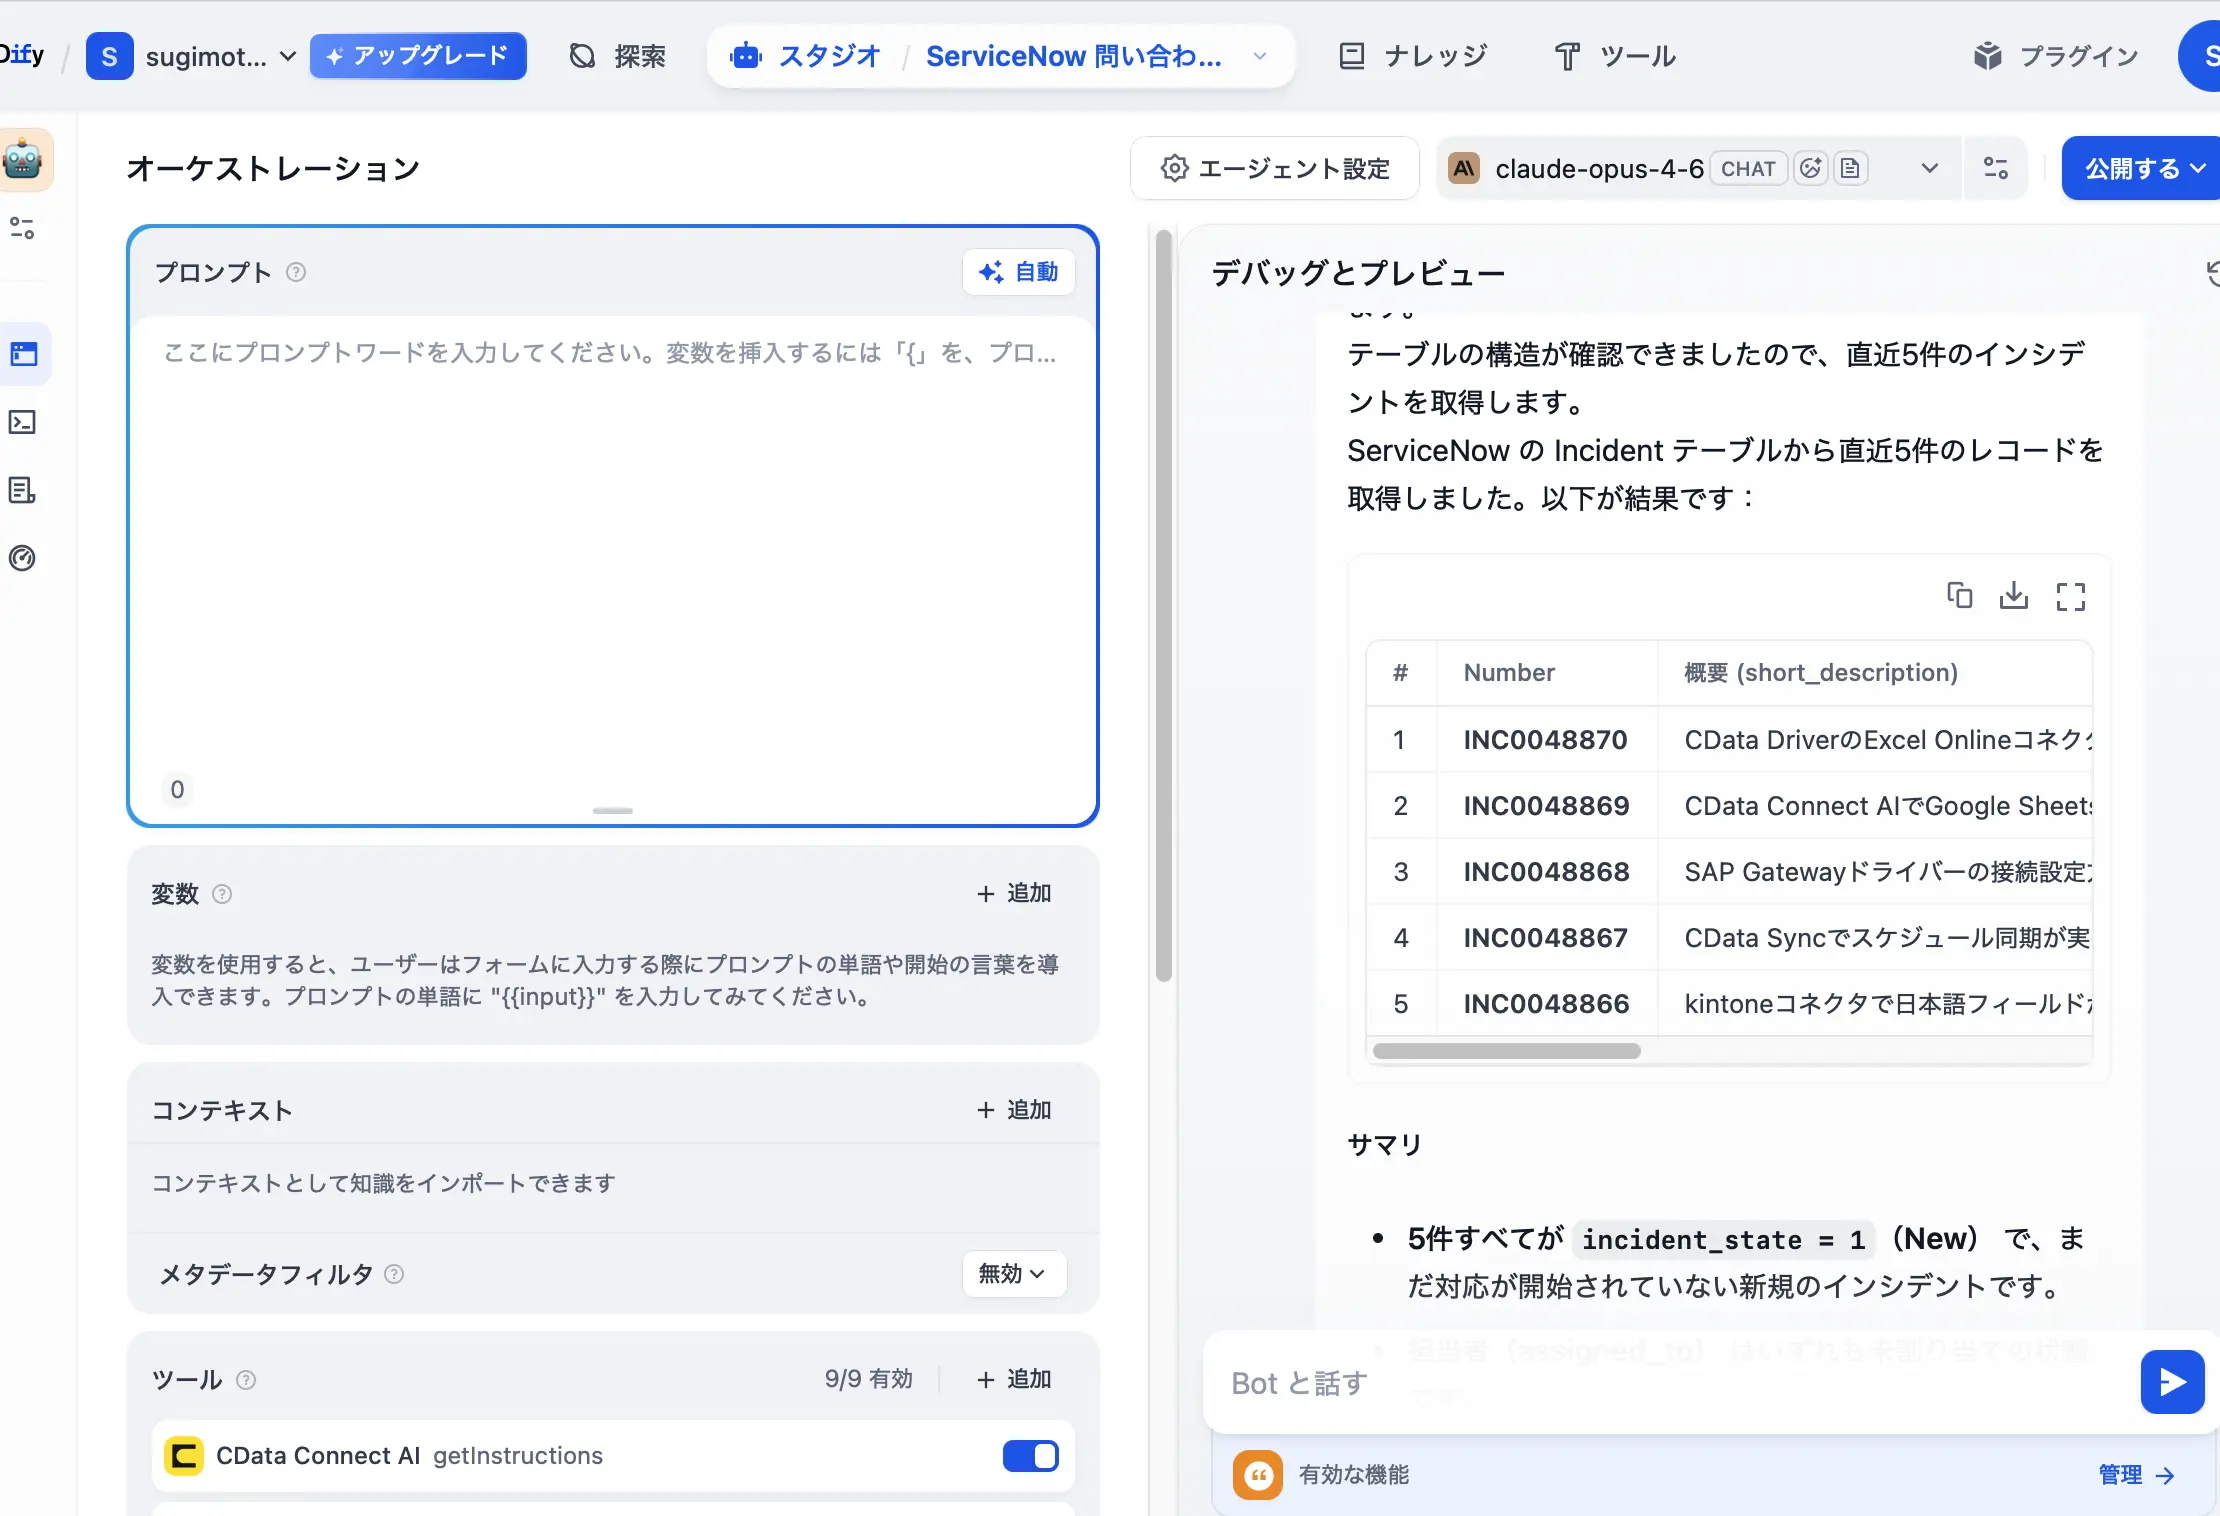Viewport: 2220px width, 1516px height.
Task: Open model parameter settings icon
Action: point(1996,168)
